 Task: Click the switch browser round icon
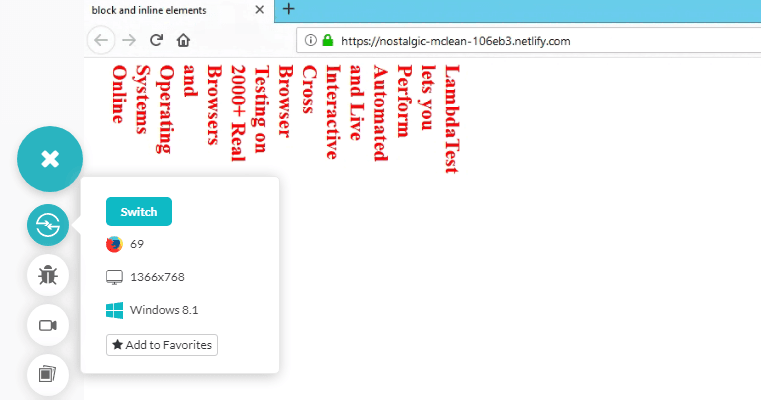48,225
